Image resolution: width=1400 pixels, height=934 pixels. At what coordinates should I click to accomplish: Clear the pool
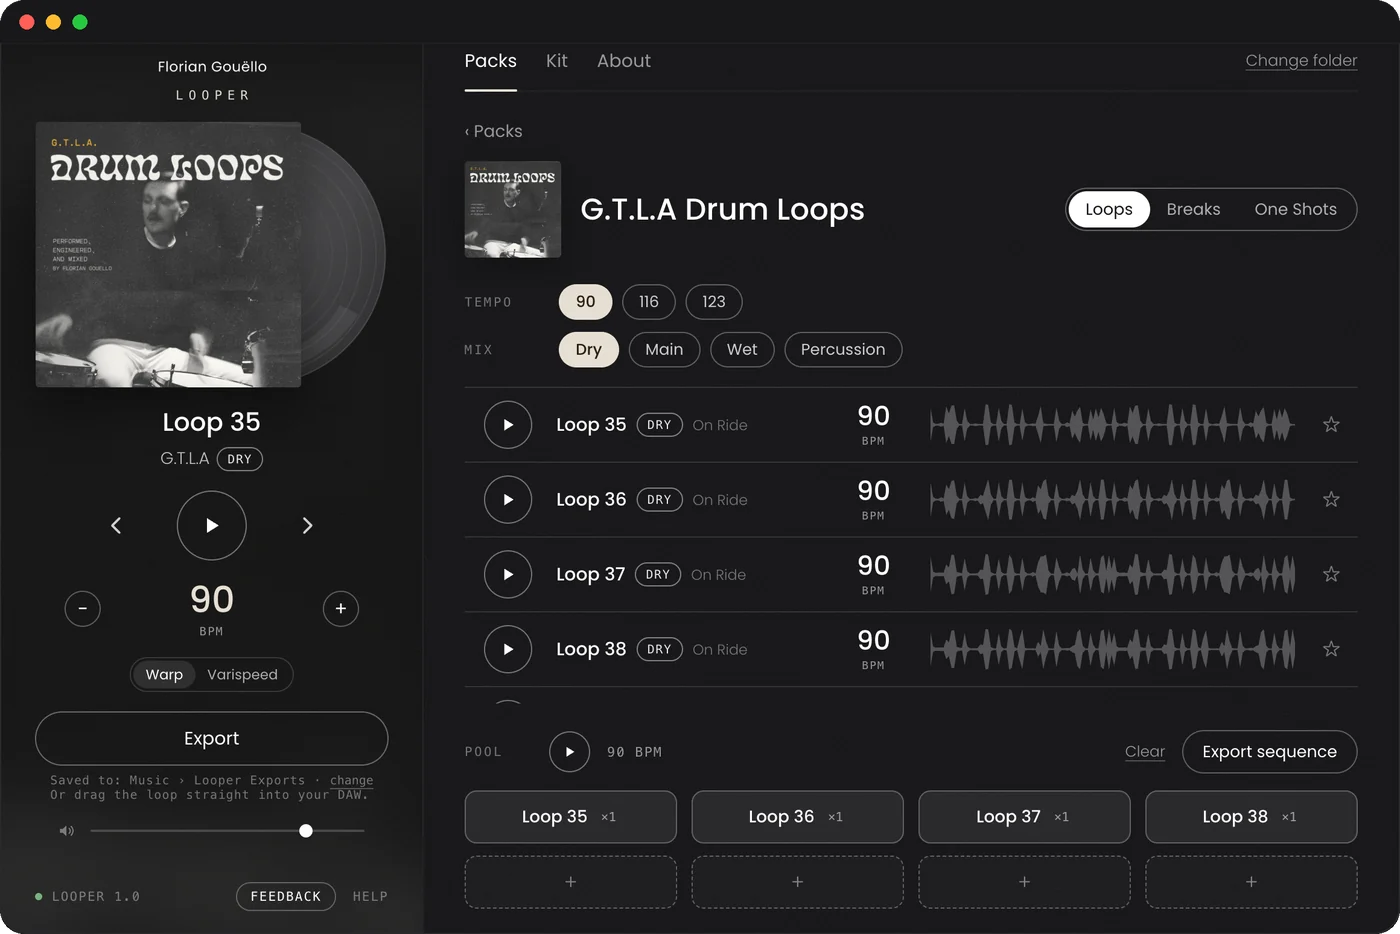(x=1145, y=752)
